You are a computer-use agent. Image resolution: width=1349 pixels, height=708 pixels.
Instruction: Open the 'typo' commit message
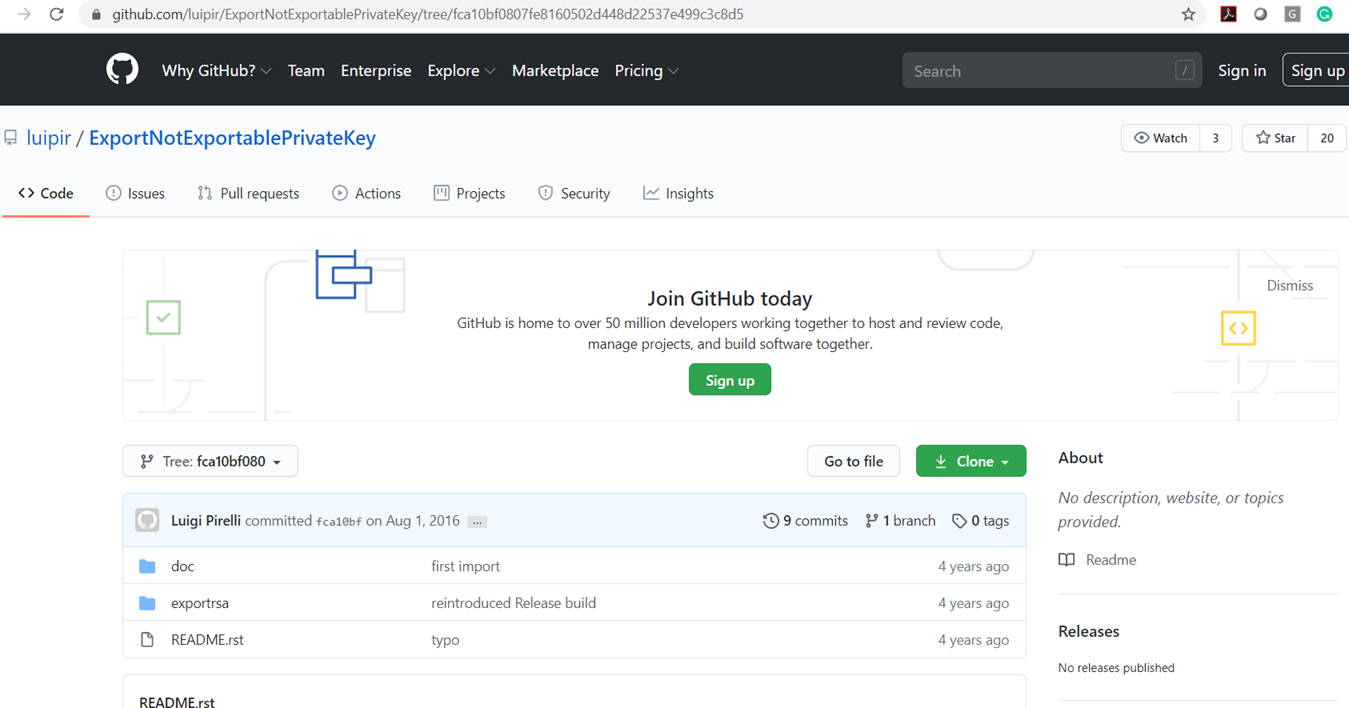click(445, 640)
